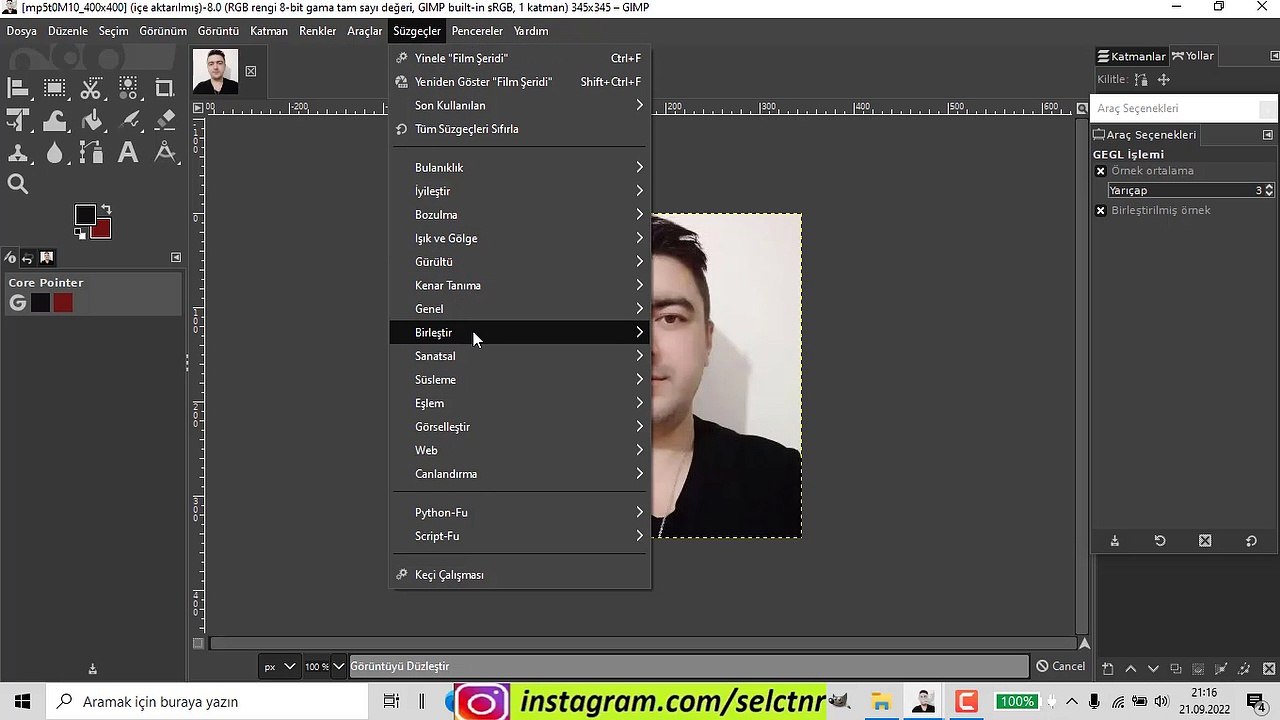
Task: Select the Measure compass tool
Action: pos(165,153)
